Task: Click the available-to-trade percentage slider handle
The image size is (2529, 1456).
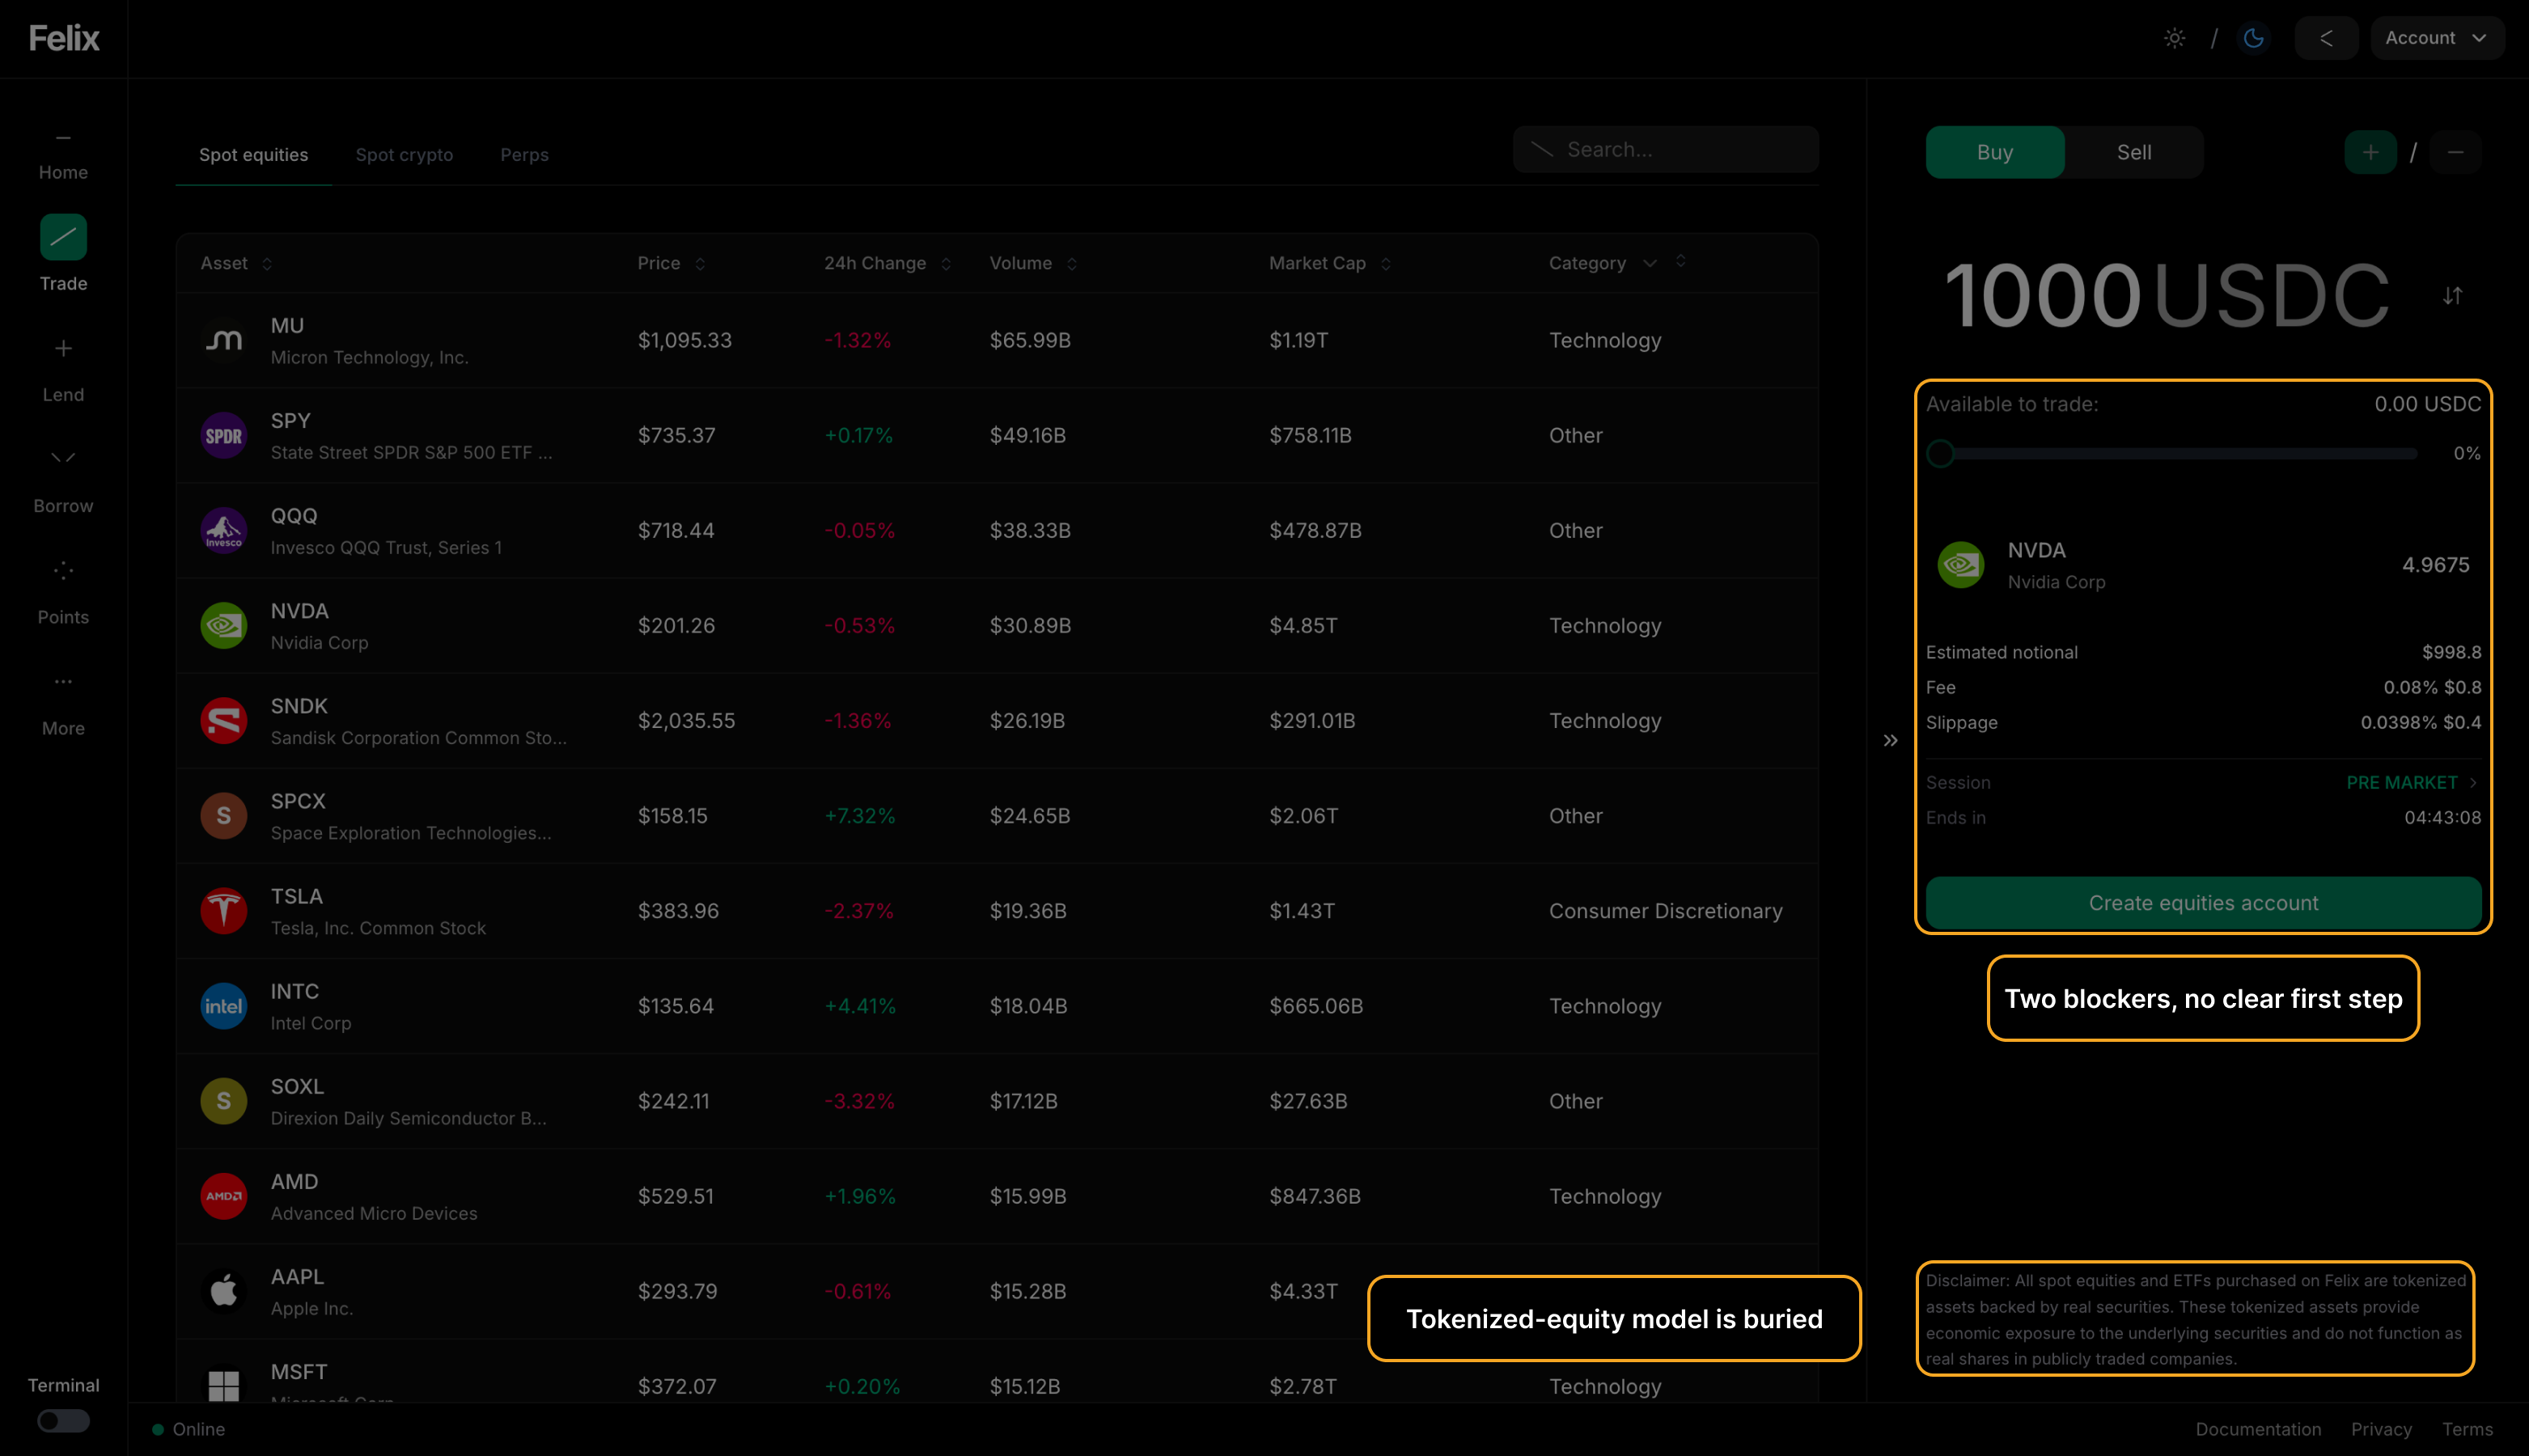Action: (1940, 454)
